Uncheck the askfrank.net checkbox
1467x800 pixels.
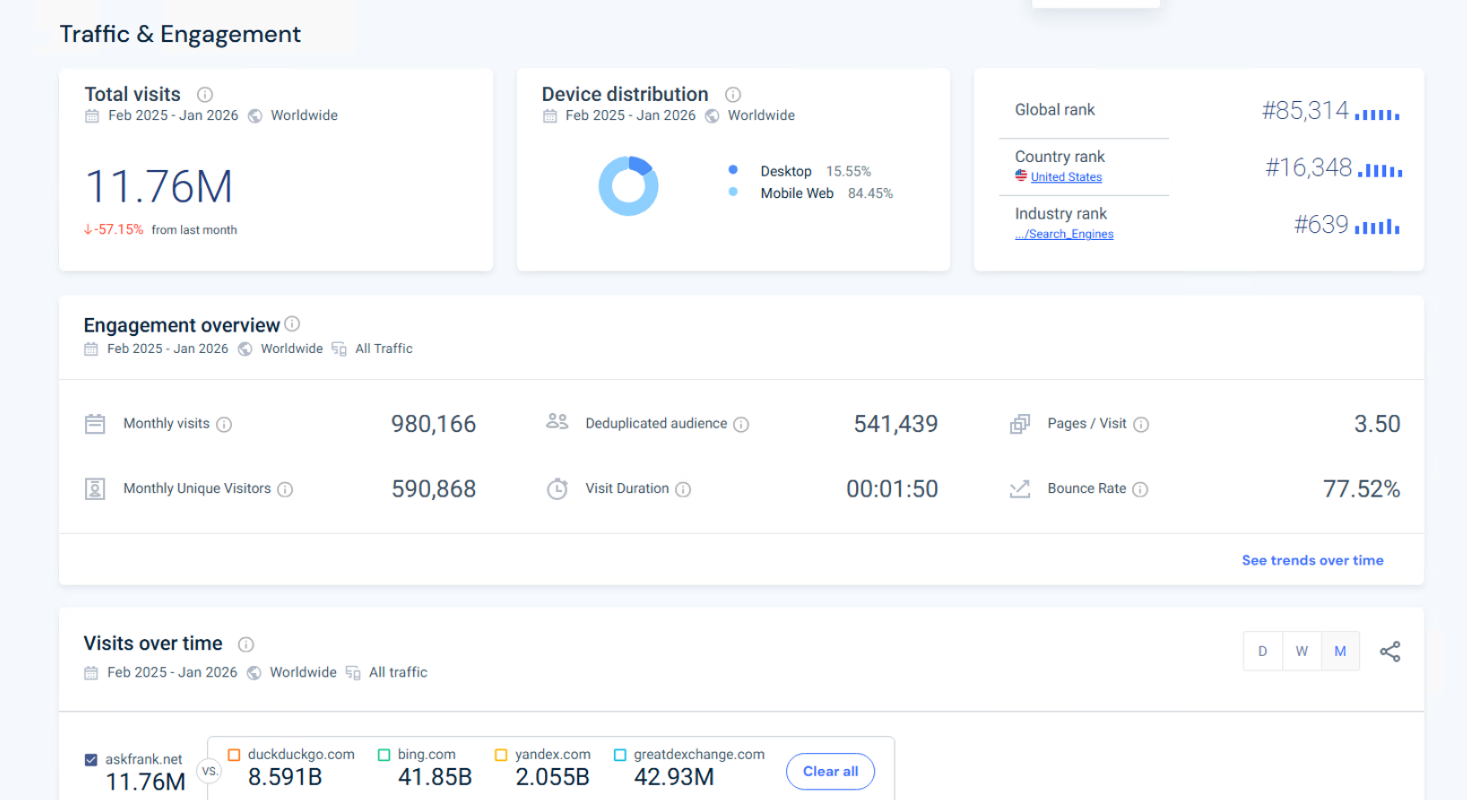point(92,760)
